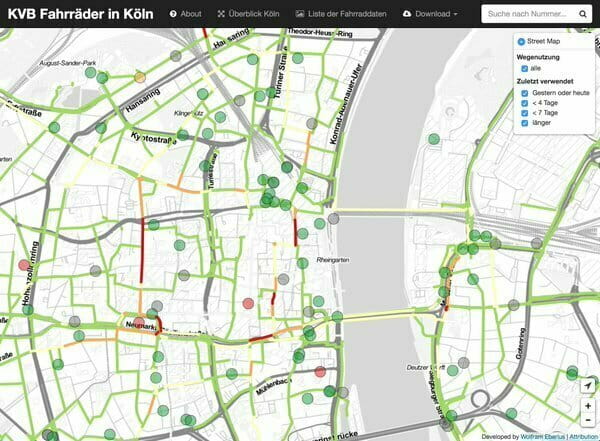
Task: Click the About question mark icon
Action: pyautogui.click(x=173, y=14)
